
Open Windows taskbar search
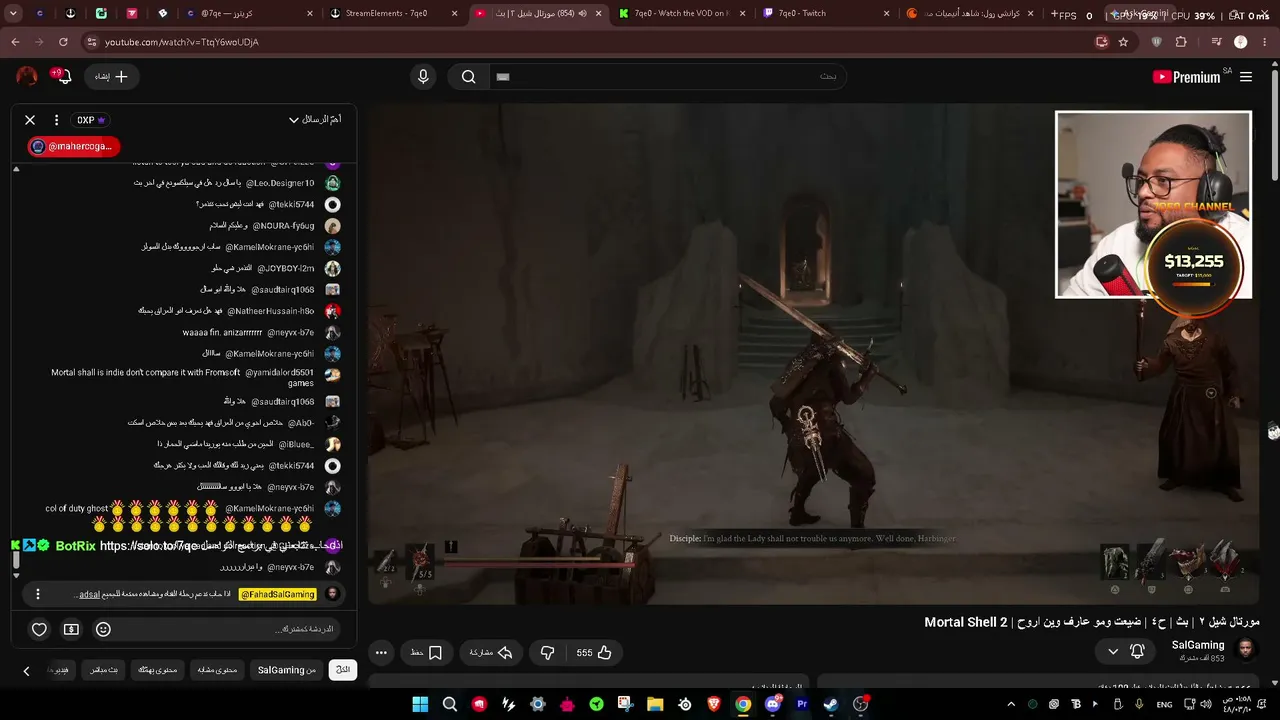click(450, 704)
